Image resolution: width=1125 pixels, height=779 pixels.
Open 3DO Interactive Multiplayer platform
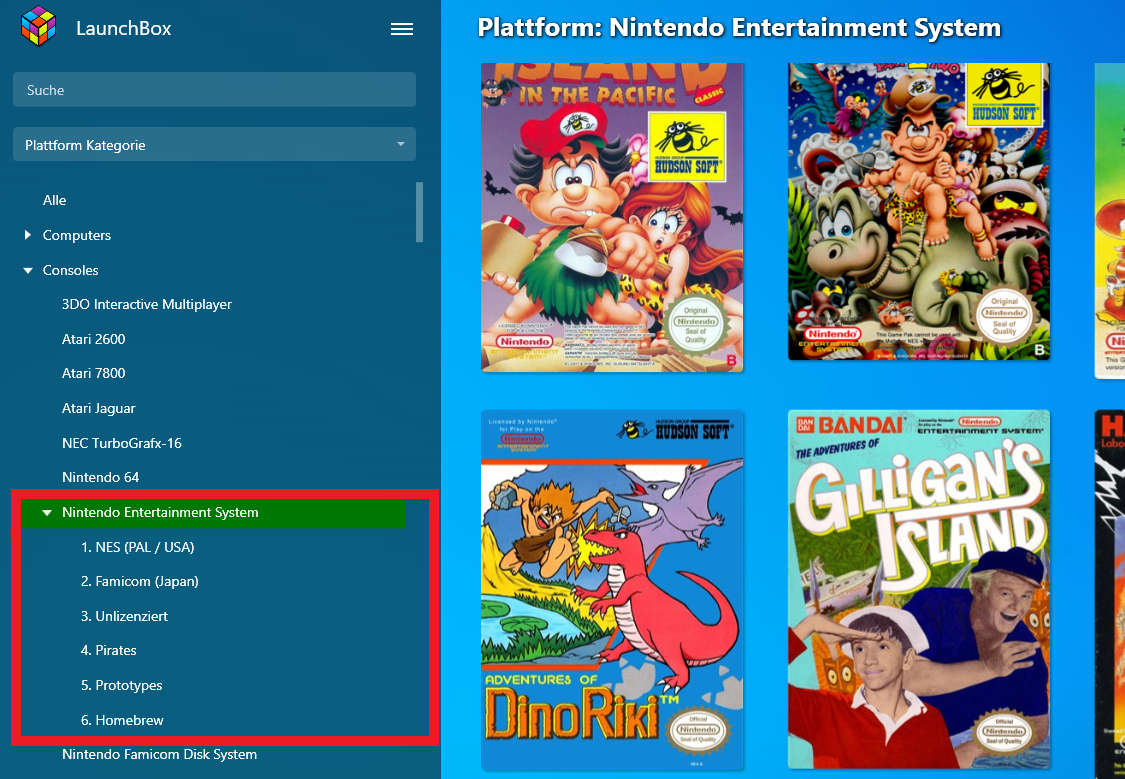tap(146, 304)
